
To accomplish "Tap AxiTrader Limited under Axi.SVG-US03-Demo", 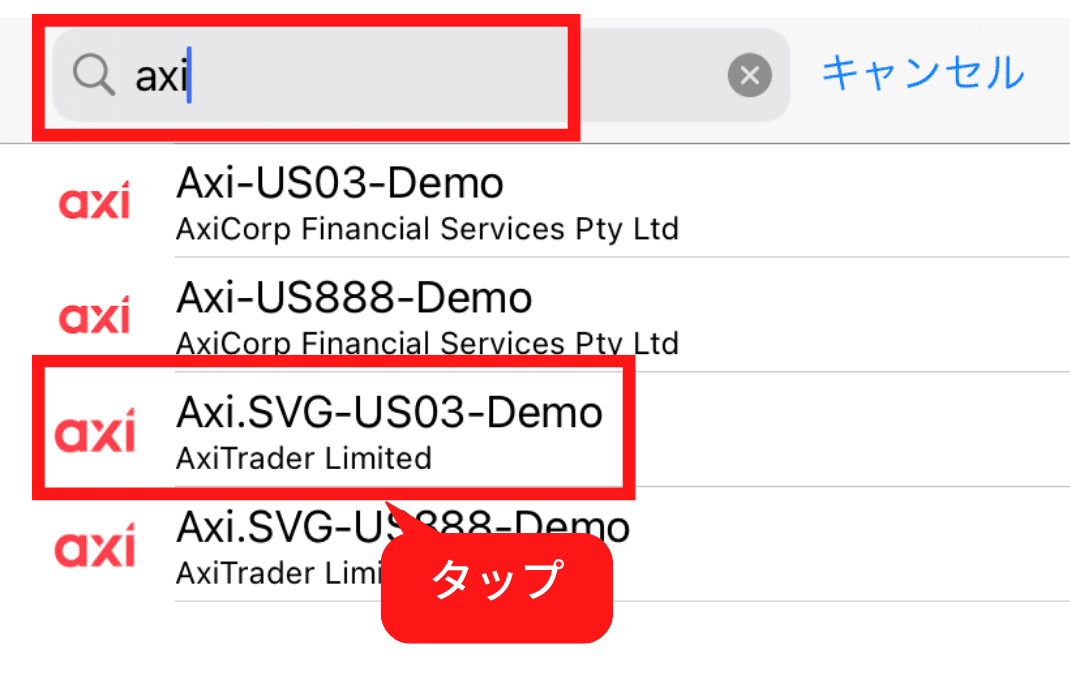I will coord(304,458).
